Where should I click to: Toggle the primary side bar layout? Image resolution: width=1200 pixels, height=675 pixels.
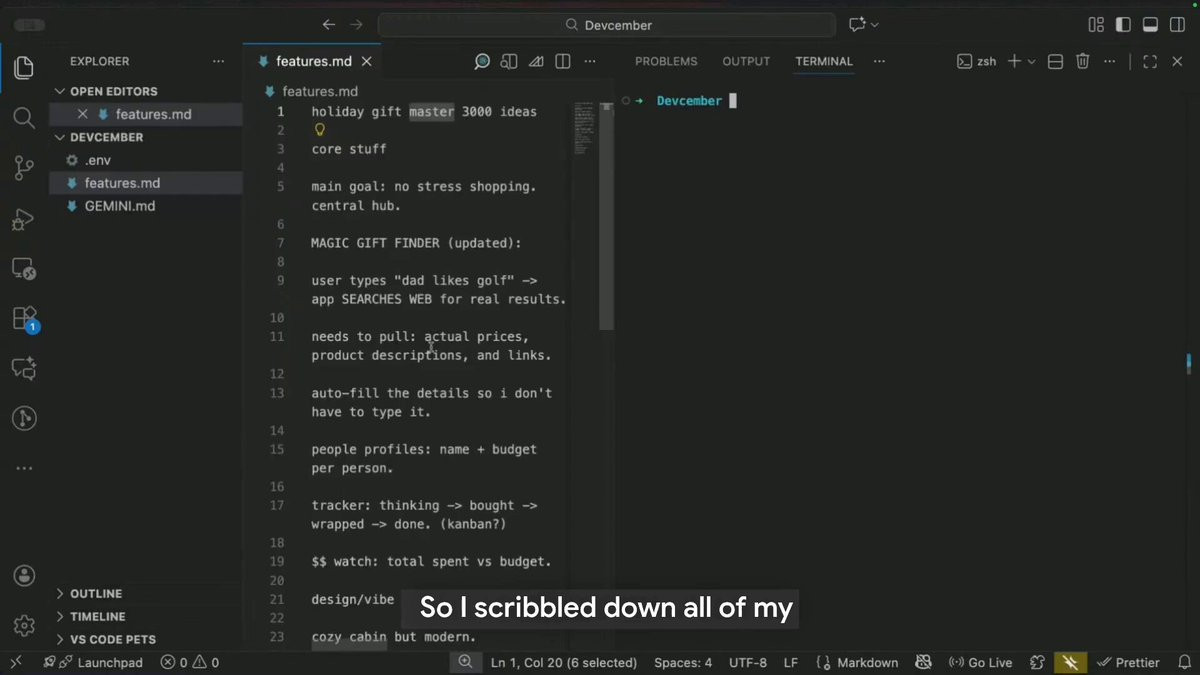click(x=1123, y=25)
